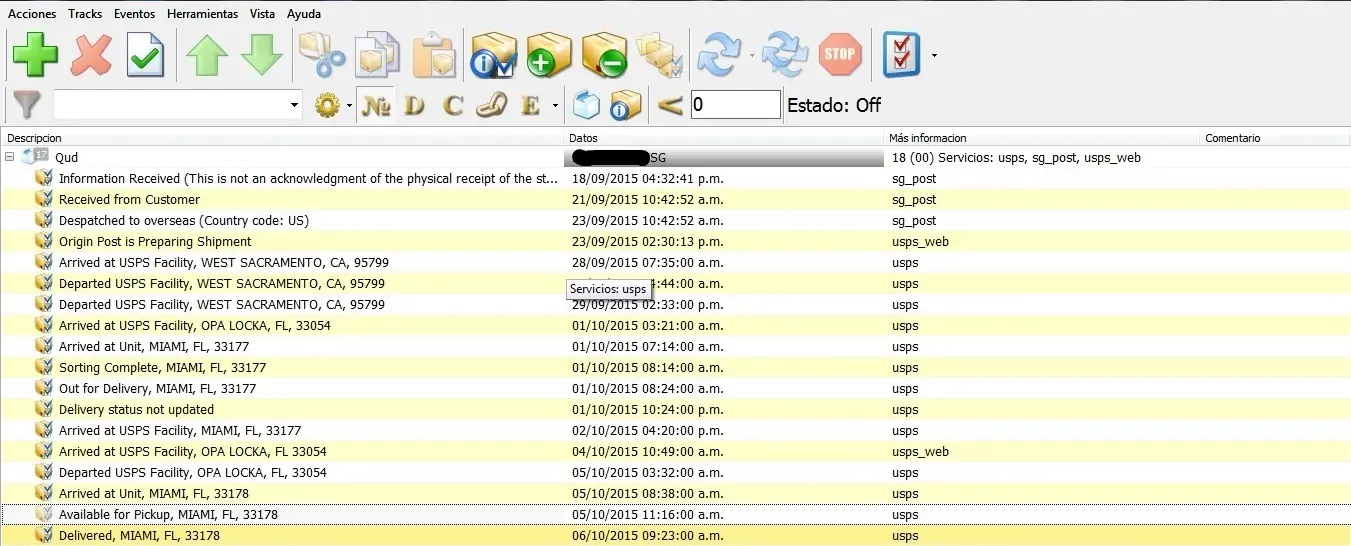
Task: Click the clipboard paste package icon
Action: [434, 54]
